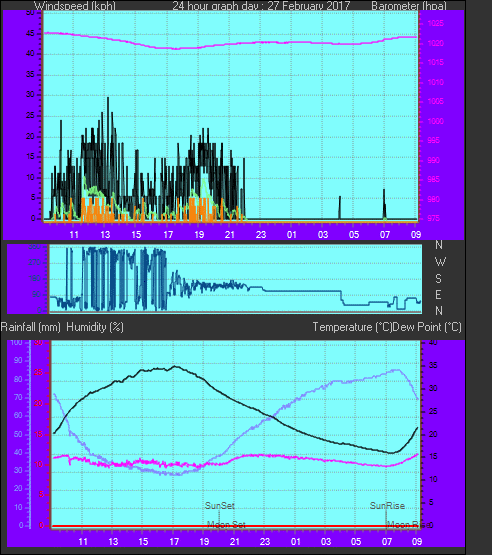Click the 24 hour graph date title
Viewport: 492px width, 555px height.
tap(261, 6)
